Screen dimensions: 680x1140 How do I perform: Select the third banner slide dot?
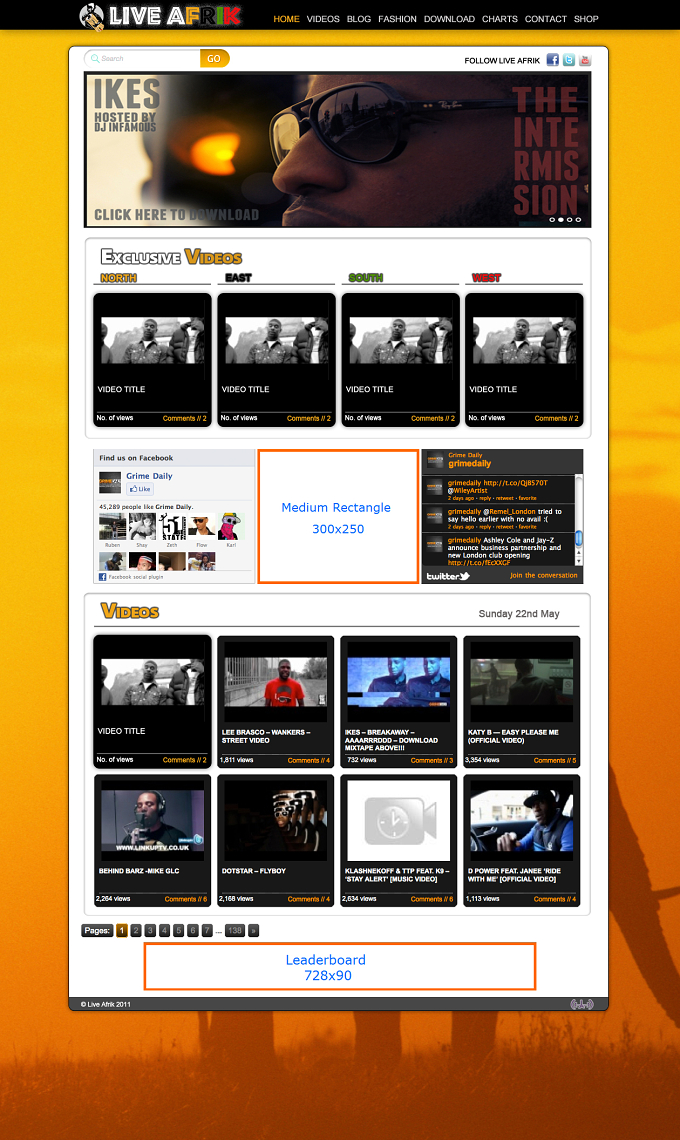(569, 220)
